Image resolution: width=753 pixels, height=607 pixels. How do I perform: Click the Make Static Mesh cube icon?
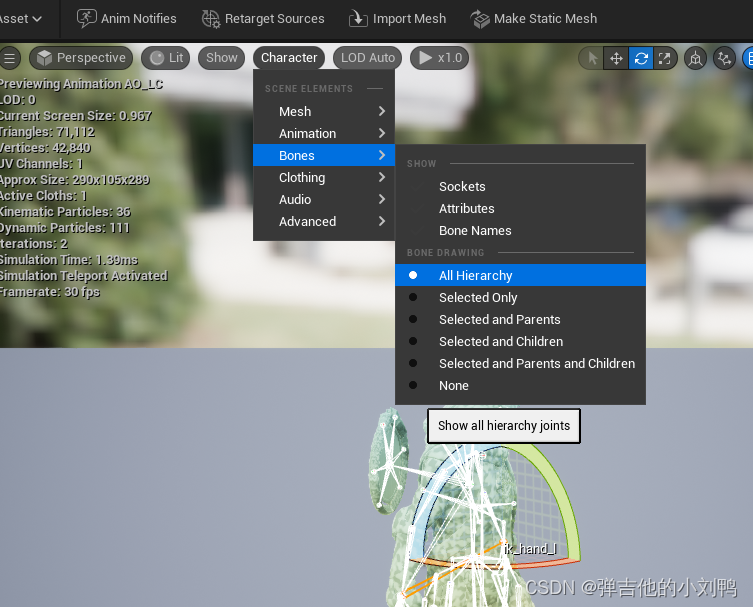tap(480, 19)
